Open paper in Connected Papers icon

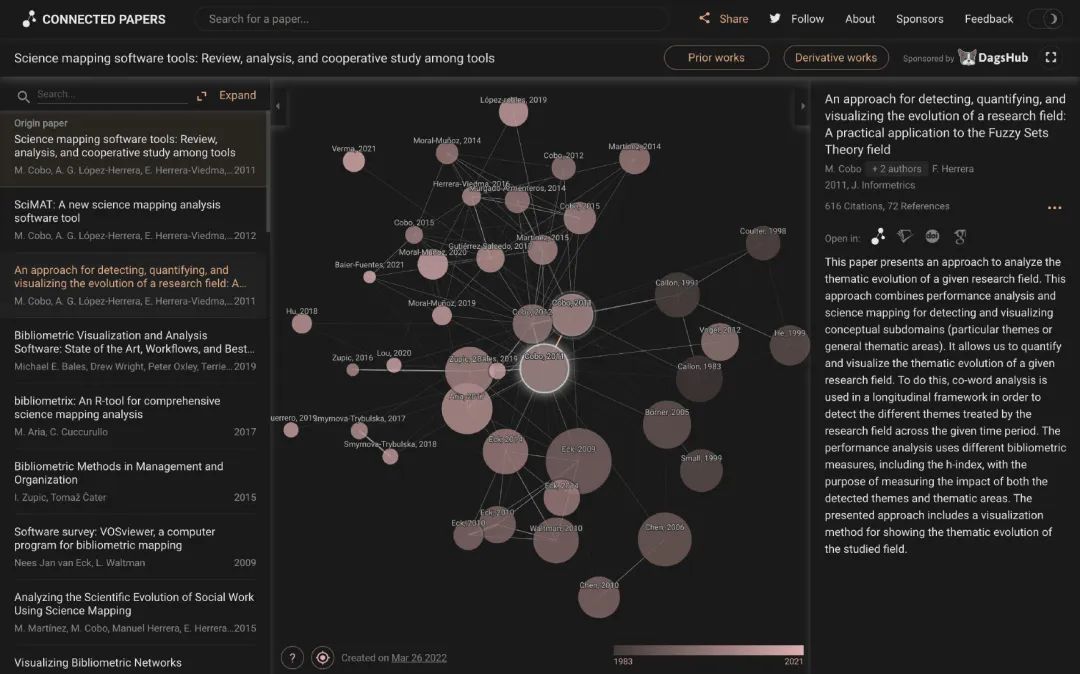878,237
